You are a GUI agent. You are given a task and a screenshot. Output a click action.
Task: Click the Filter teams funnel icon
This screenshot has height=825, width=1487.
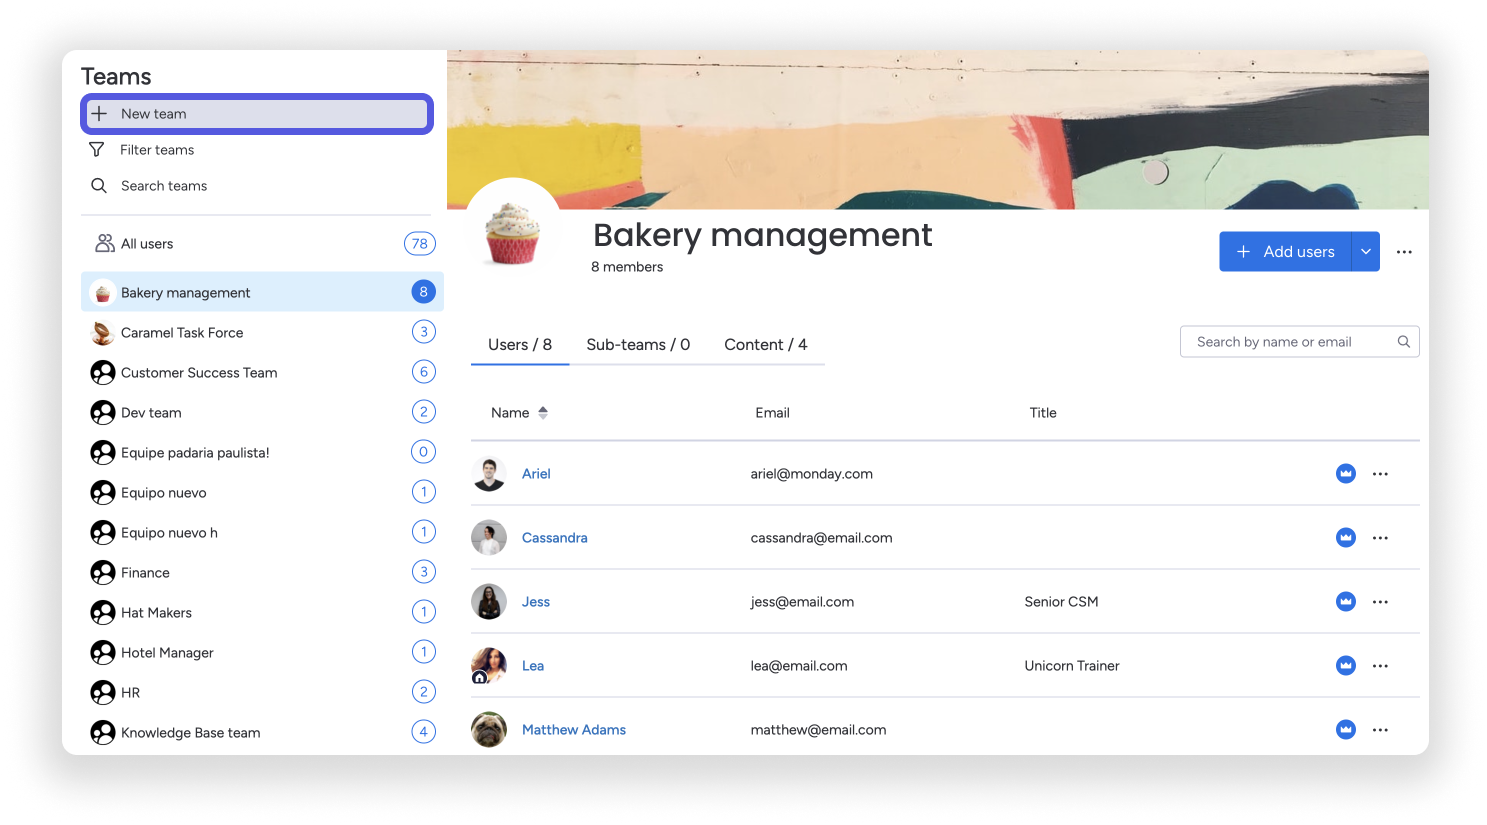(97, 150)
